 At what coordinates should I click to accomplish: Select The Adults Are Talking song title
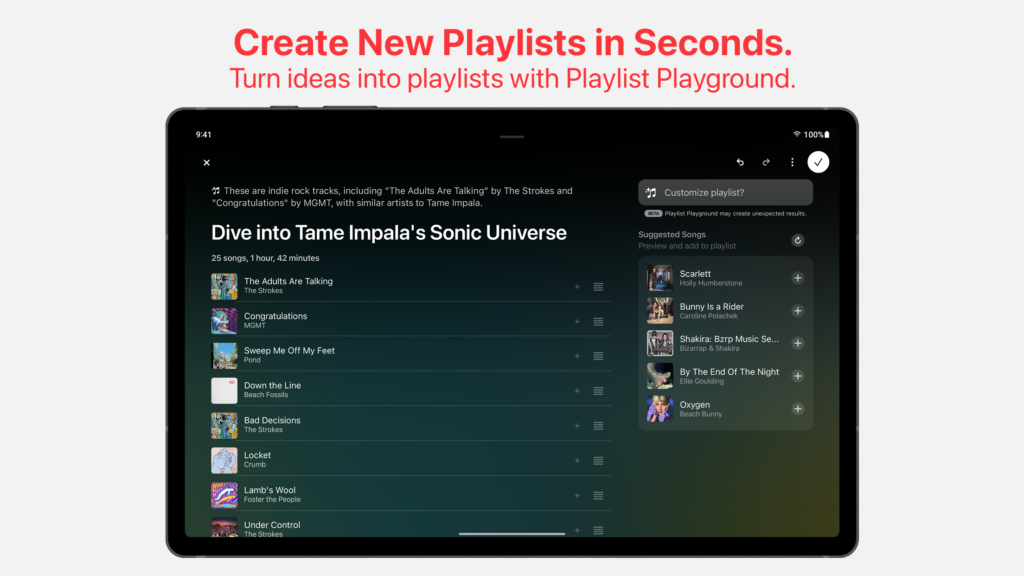[288, 281]
